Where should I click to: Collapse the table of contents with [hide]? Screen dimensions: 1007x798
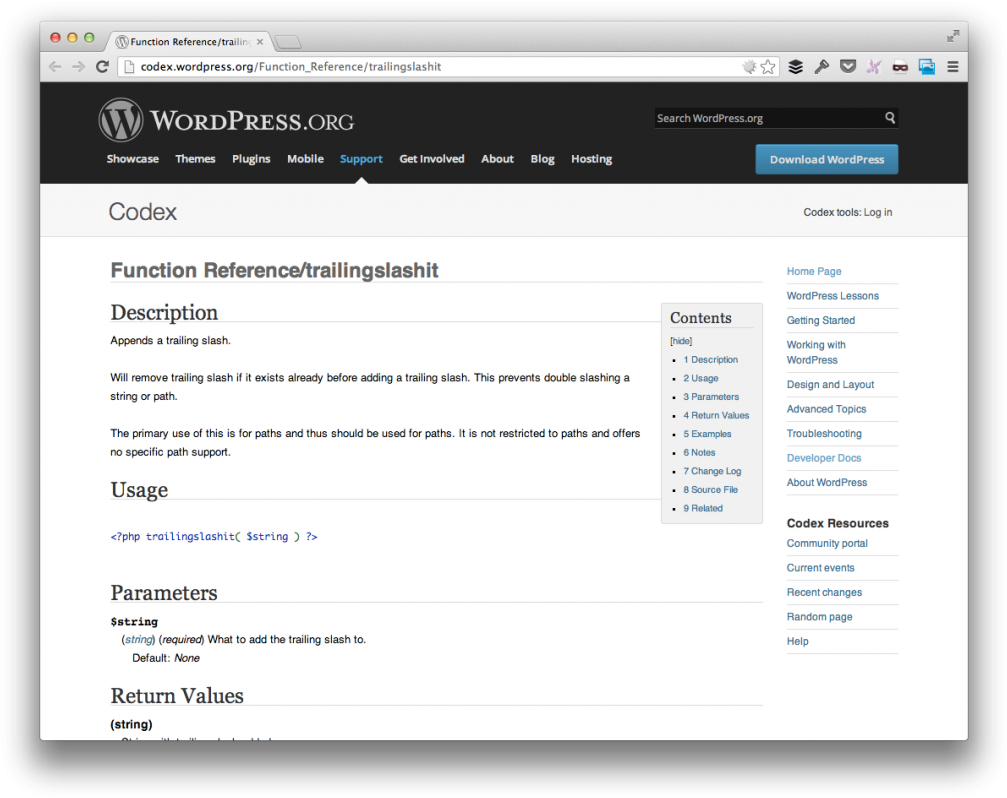pos(681,340)
